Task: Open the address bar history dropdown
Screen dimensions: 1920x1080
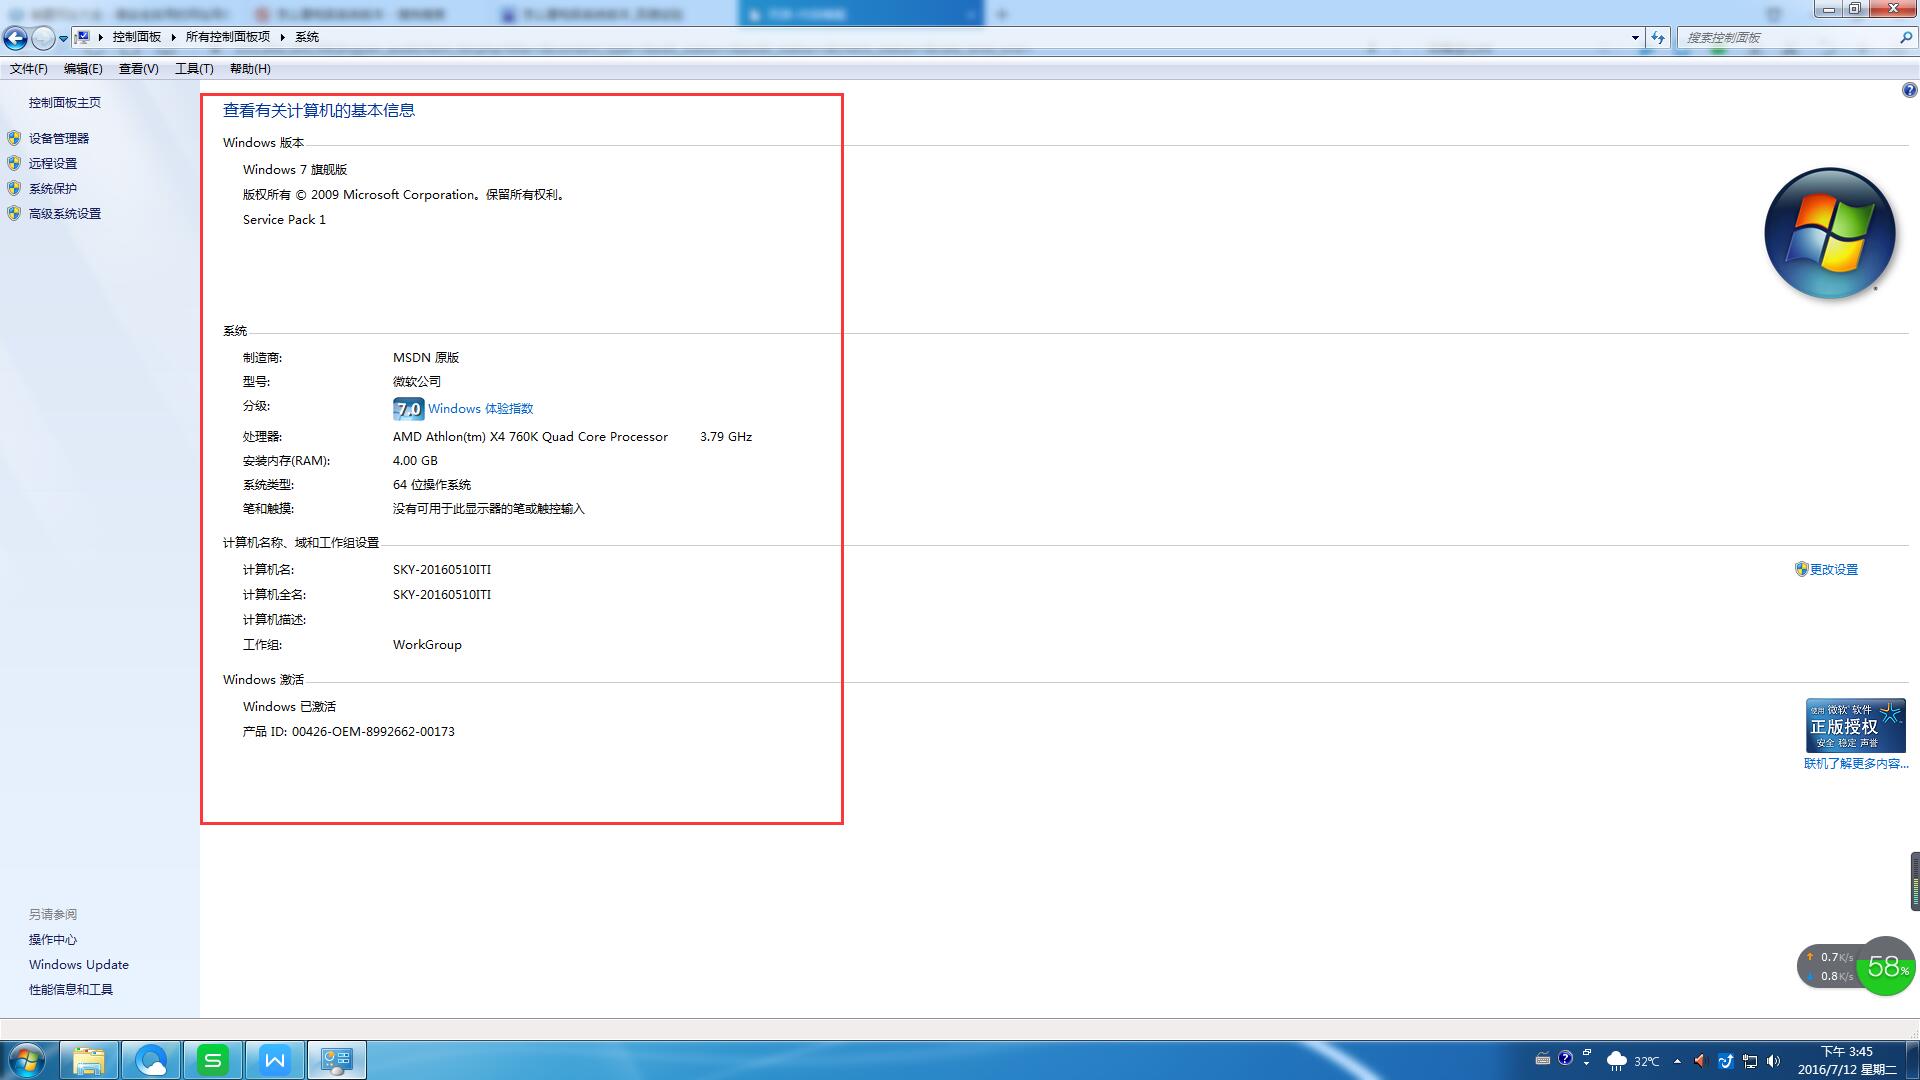Action: point(1635,37)
